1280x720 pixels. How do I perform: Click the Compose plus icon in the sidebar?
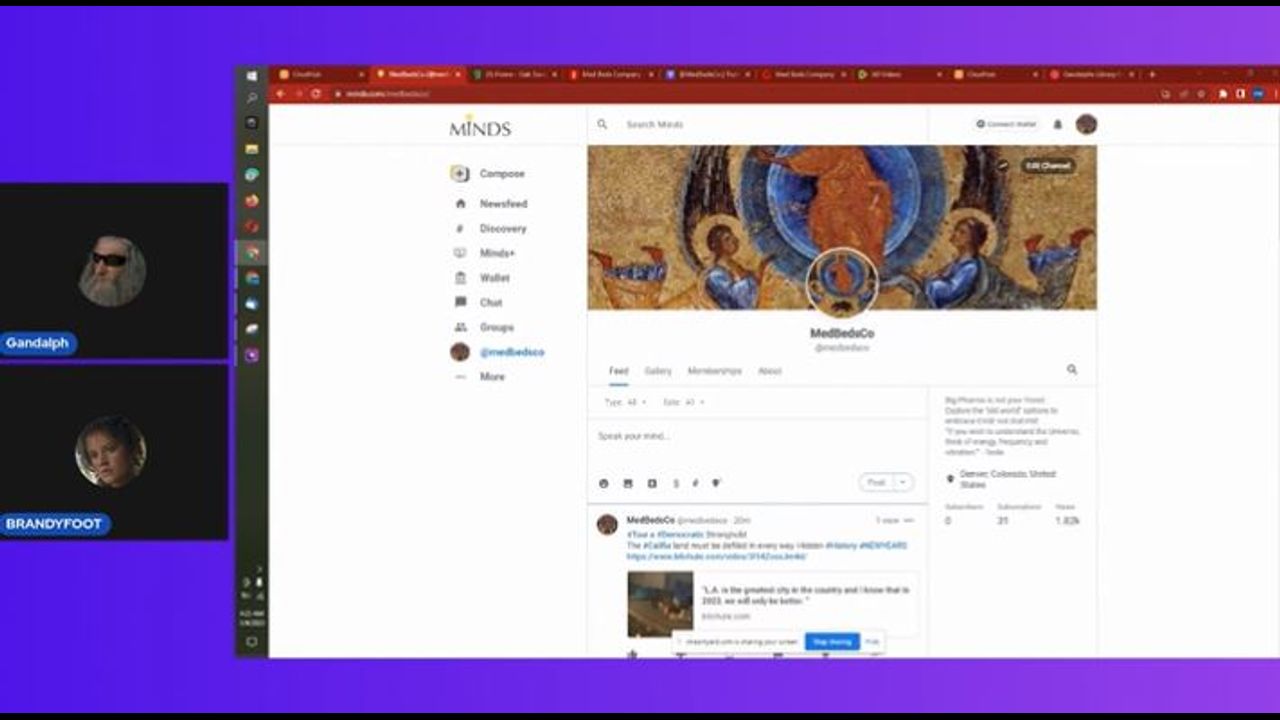(x=460, y=174)
